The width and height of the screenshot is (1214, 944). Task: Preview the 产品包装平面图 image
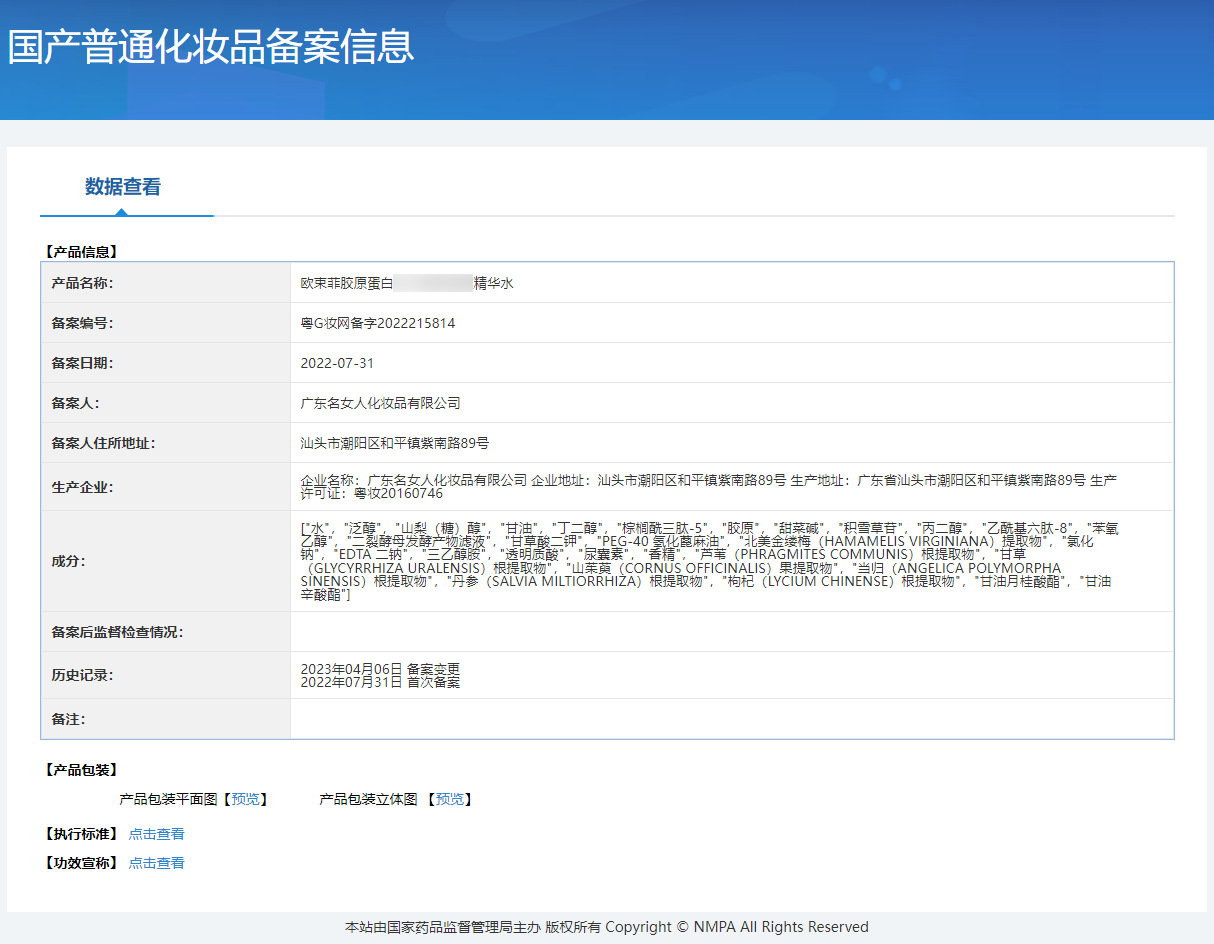click(x=245, y=799)
